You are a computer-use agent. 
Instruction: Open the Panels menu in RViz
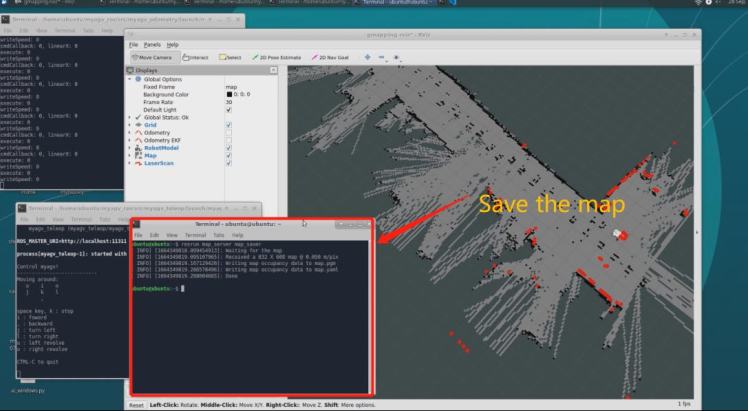point(151,45)
